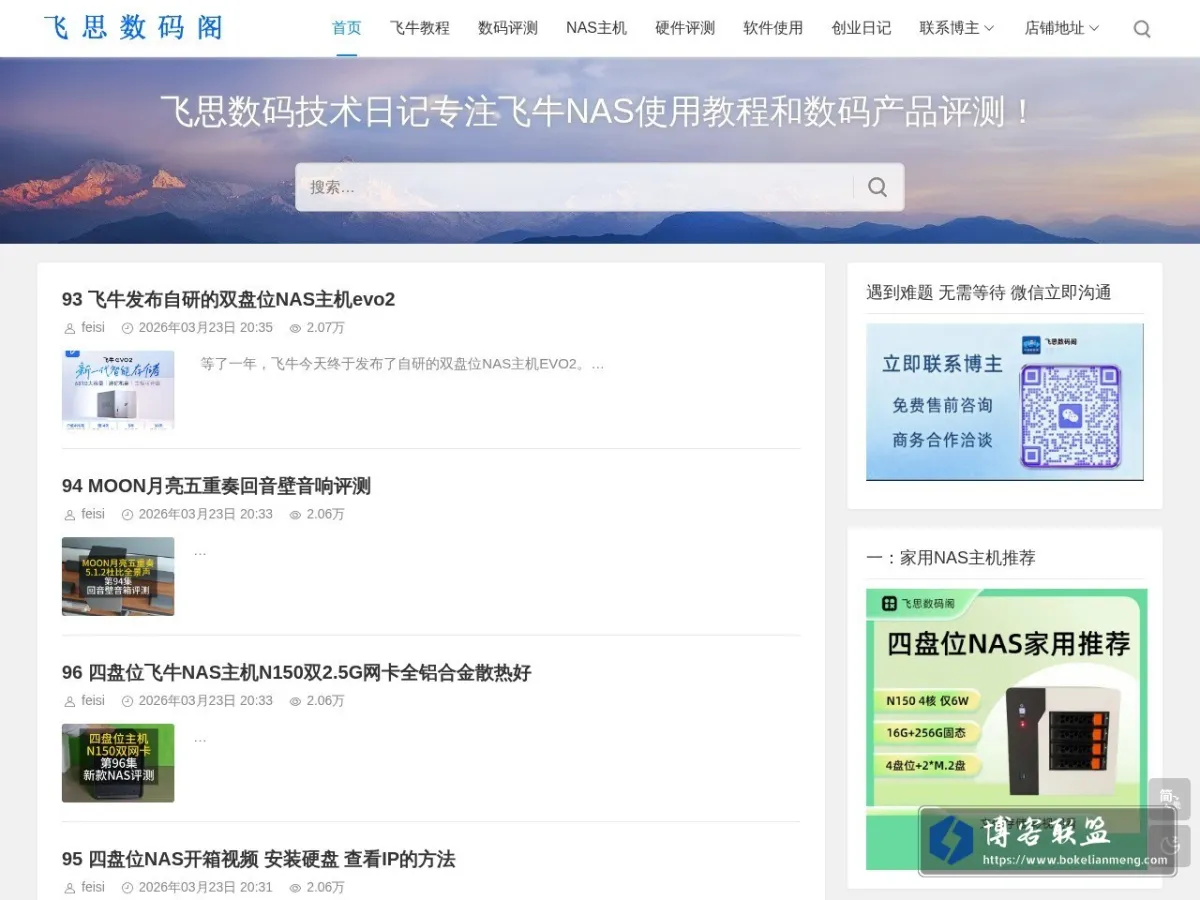
Task: Click author feisi under post 96
Action: click(x=93, y=701)
